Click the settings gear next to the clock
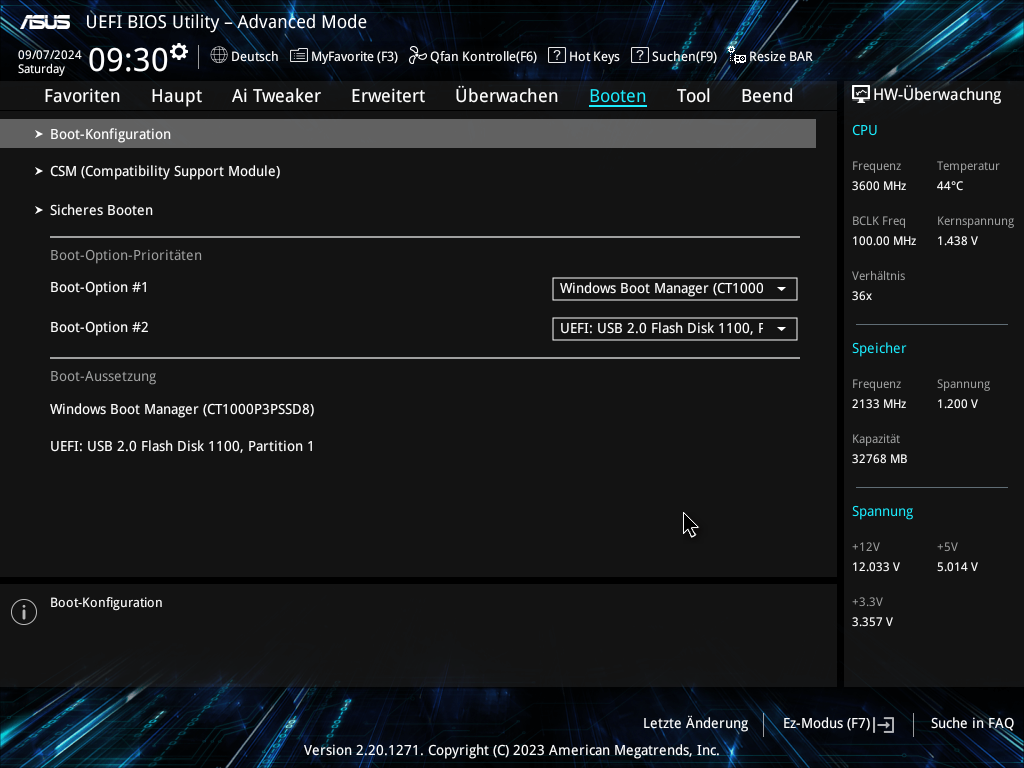The image size is (1024, 768). point(179,52)
